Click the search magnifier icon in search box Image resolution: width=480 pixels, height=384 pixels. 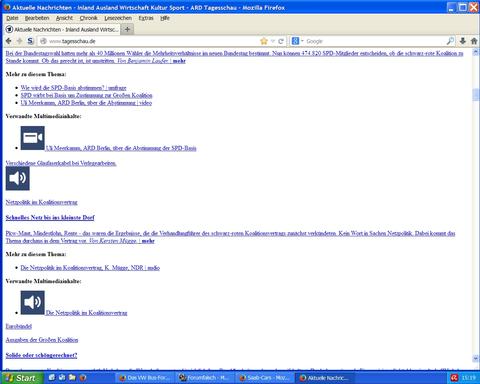pos(450,41)
